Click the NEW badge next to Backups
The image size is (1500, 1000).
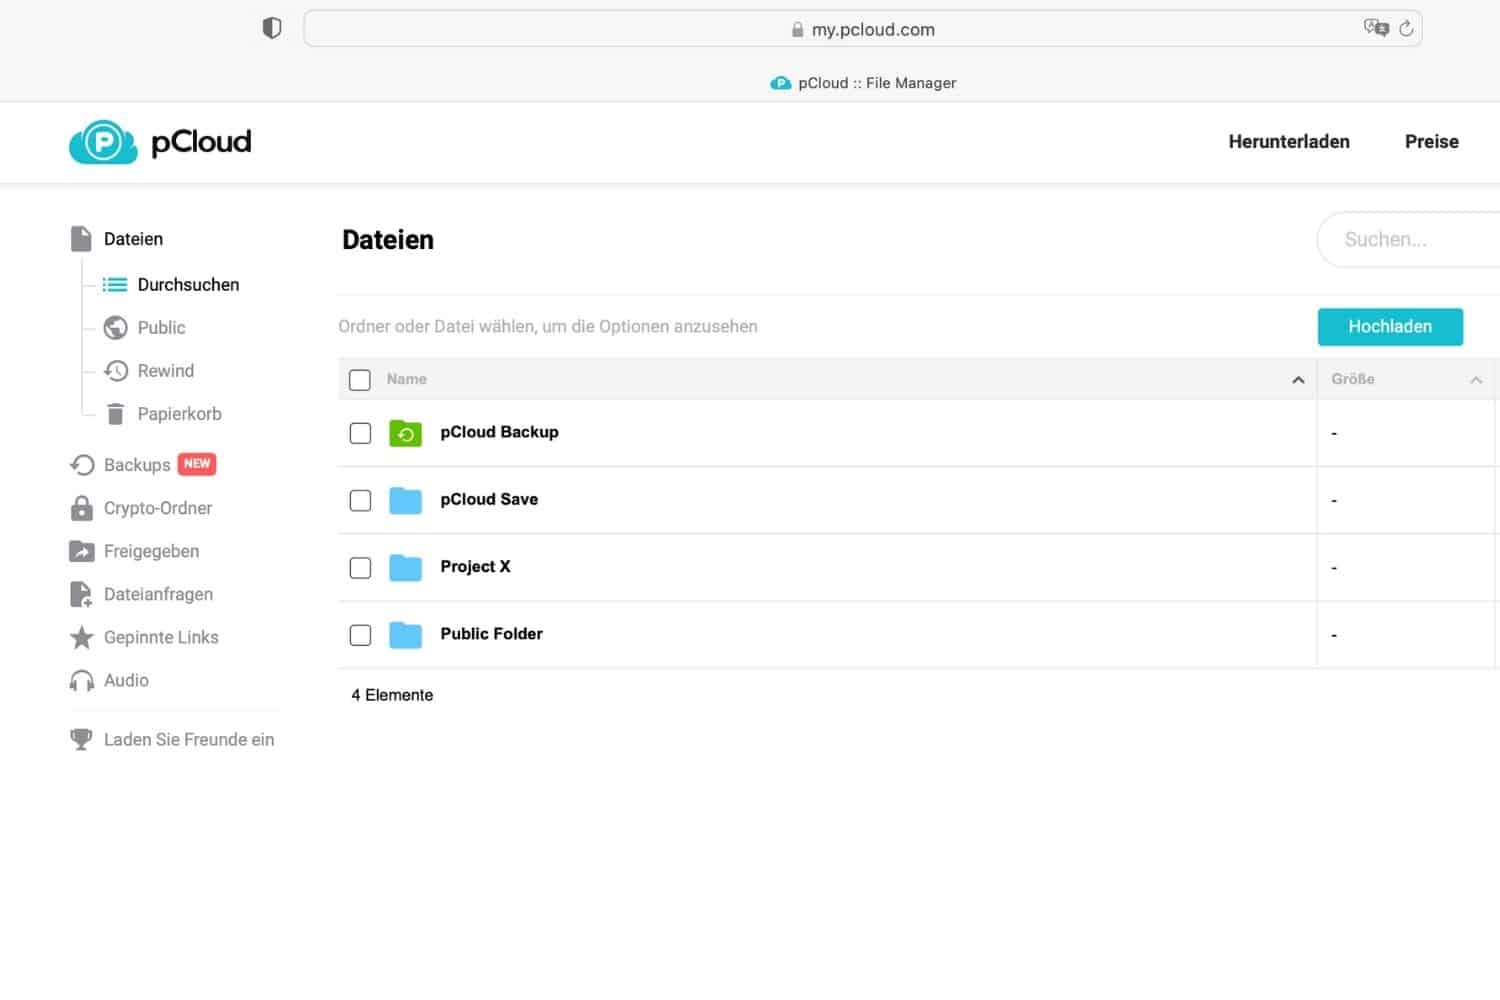[197, 464]
